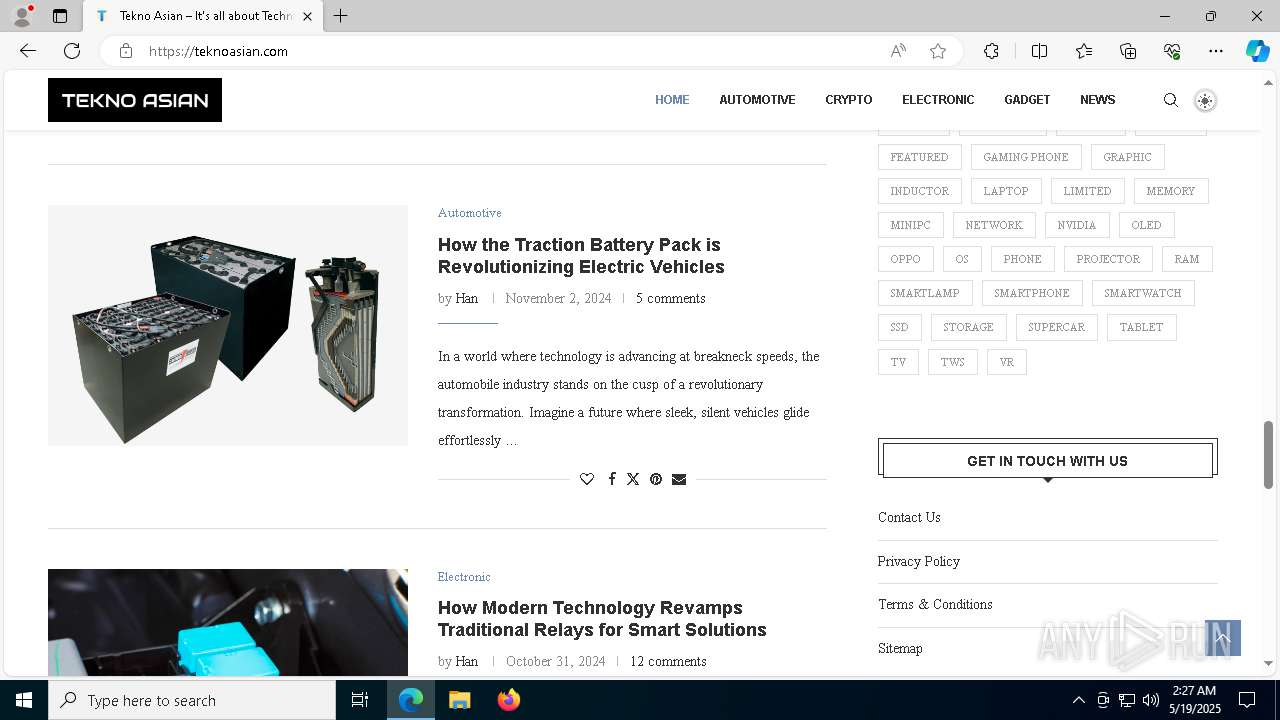Click the back-to-top arrow button
This screenshot has width=1280, height=720.
(1223, 638)
